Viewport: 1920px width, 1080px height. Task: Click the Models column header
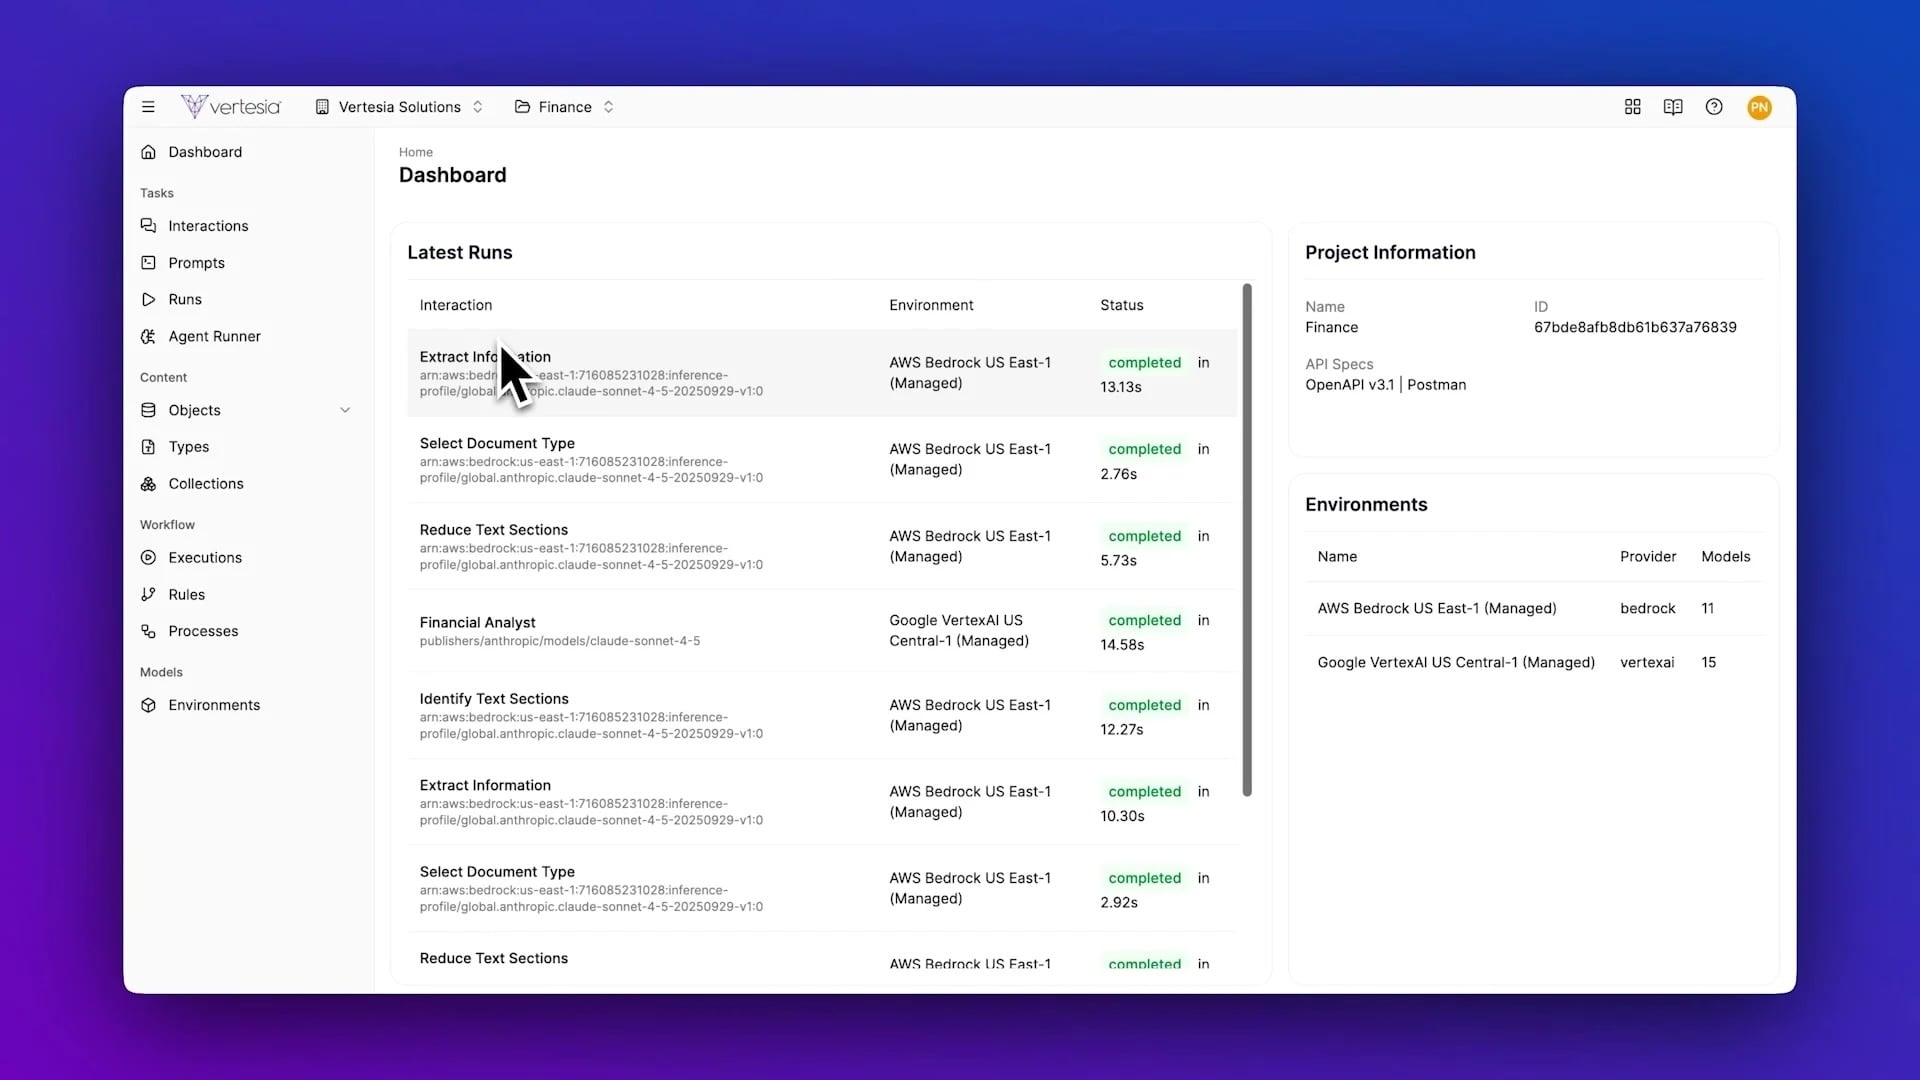tap(1725, 557)
